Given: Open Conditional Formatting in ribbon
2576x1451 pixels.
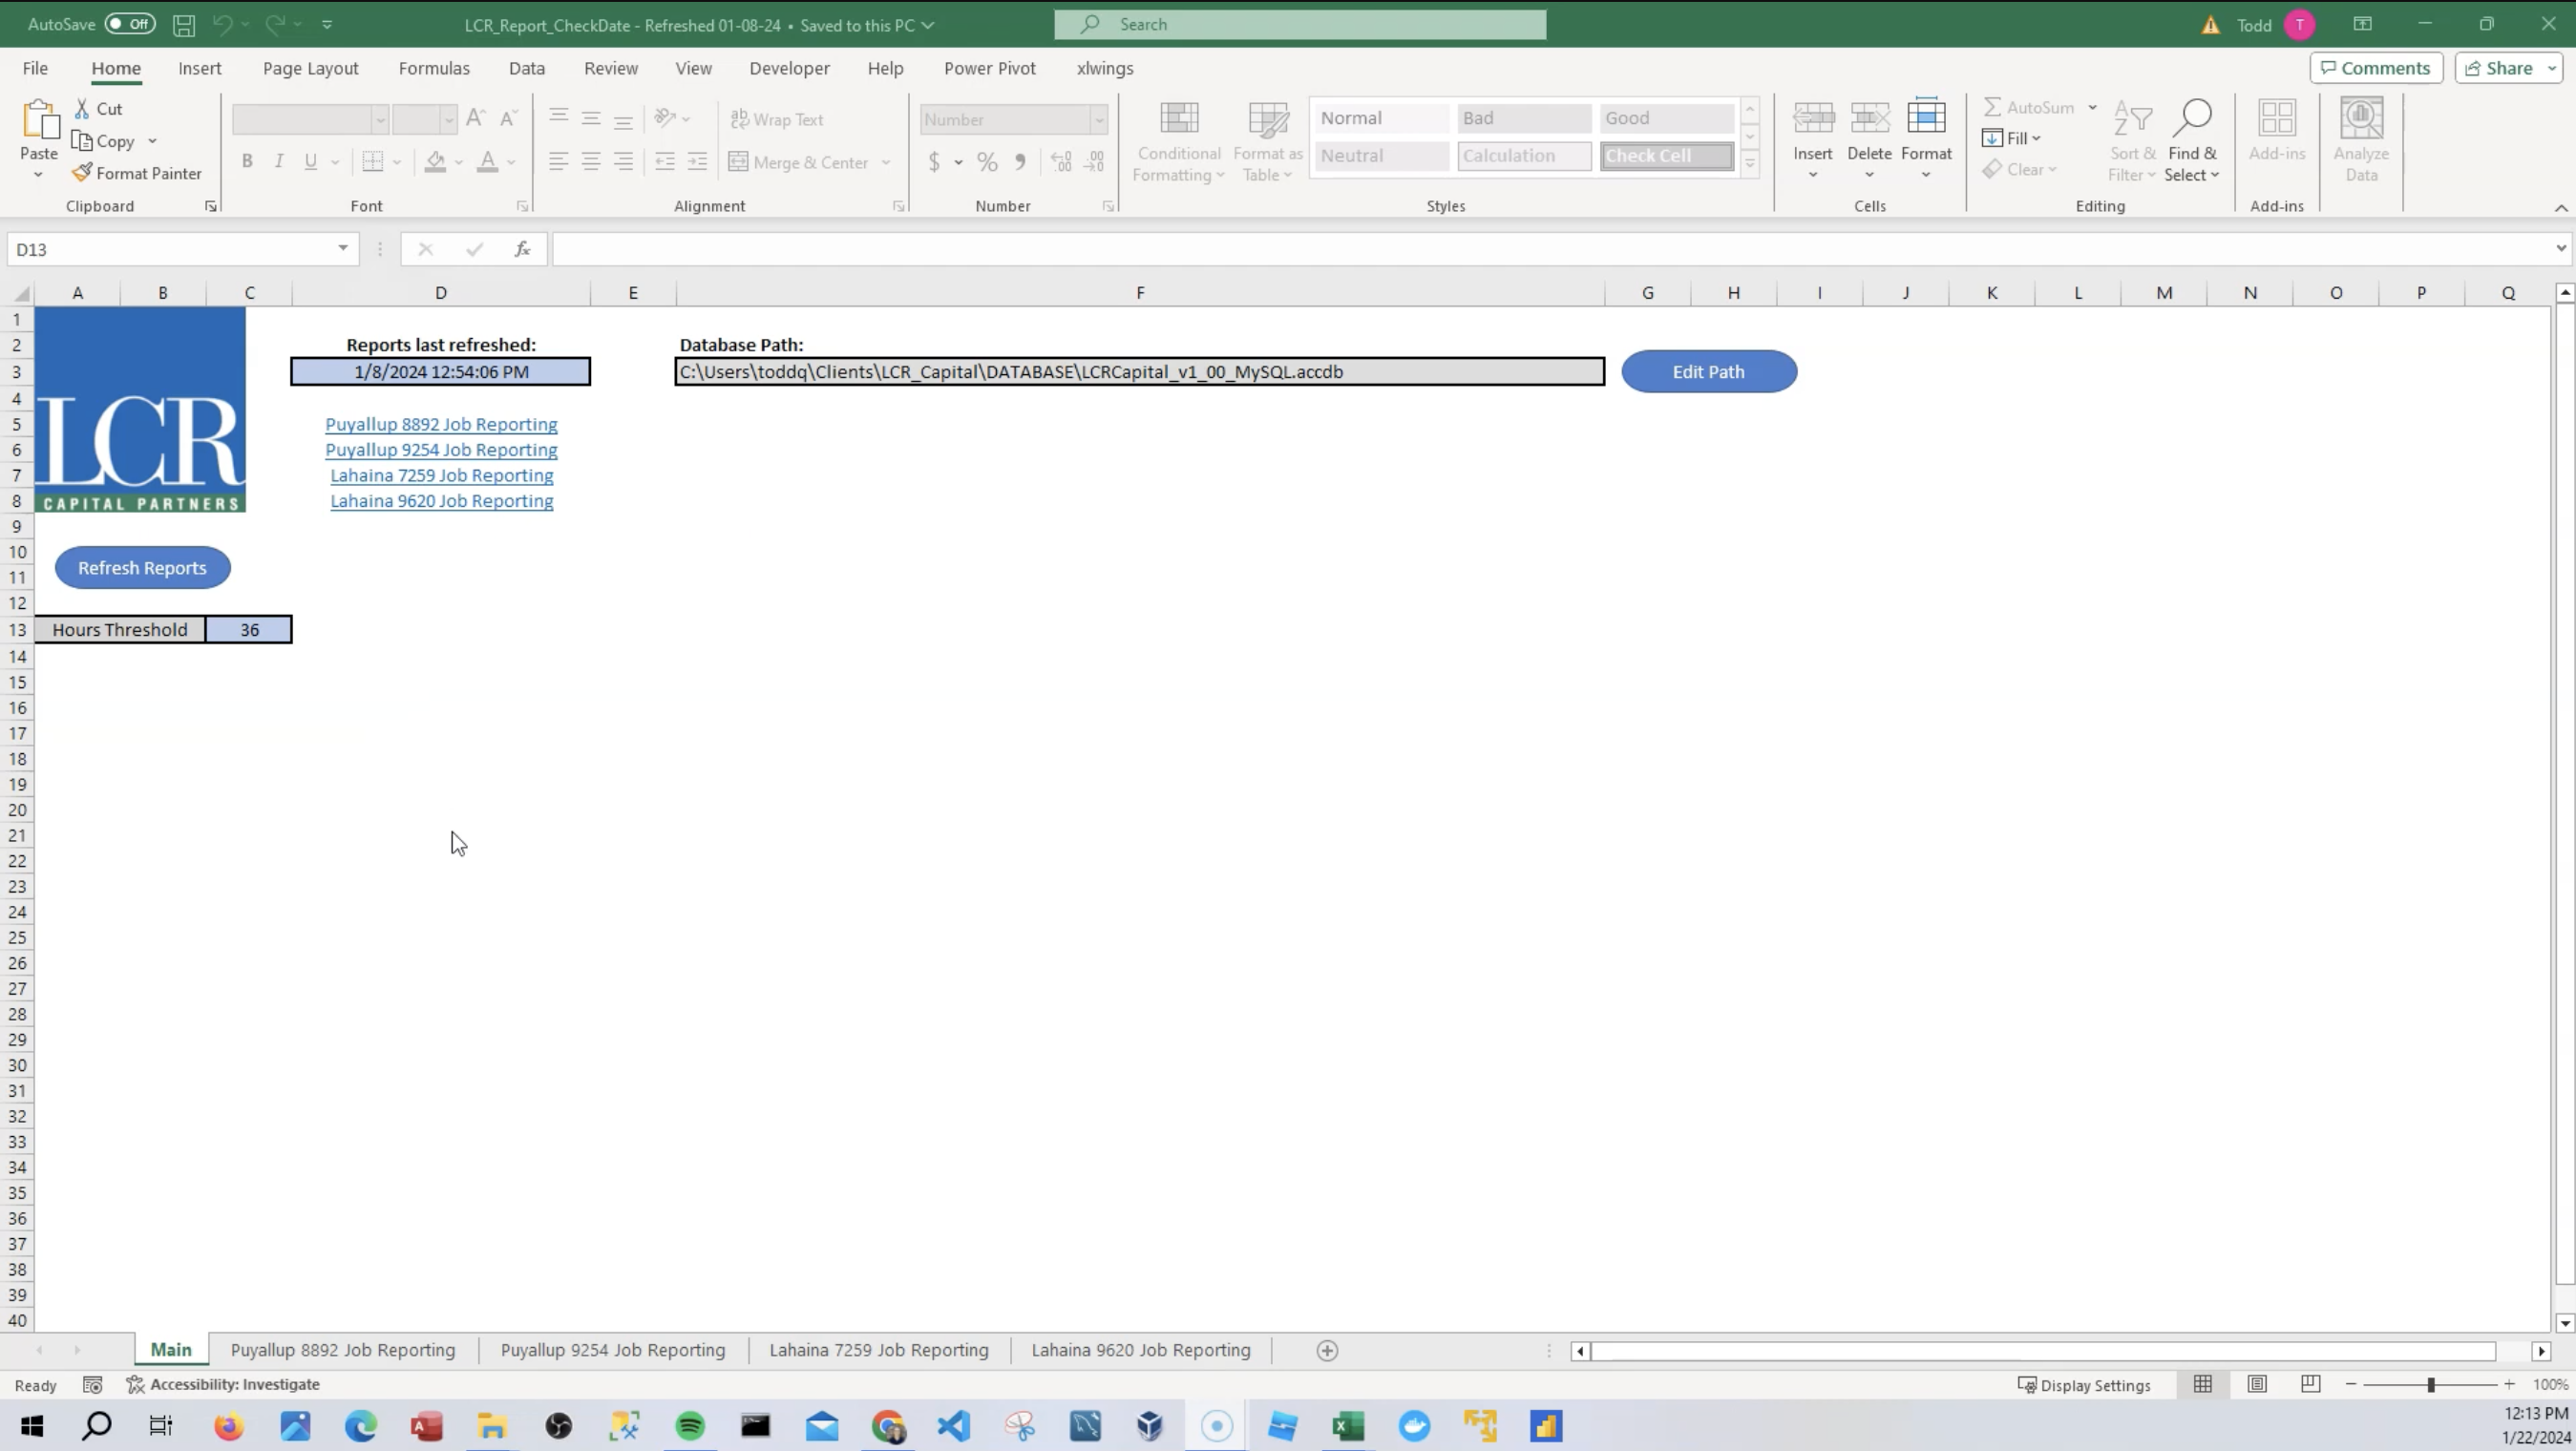Looking at the screenshot, I should pos(1178,142).
